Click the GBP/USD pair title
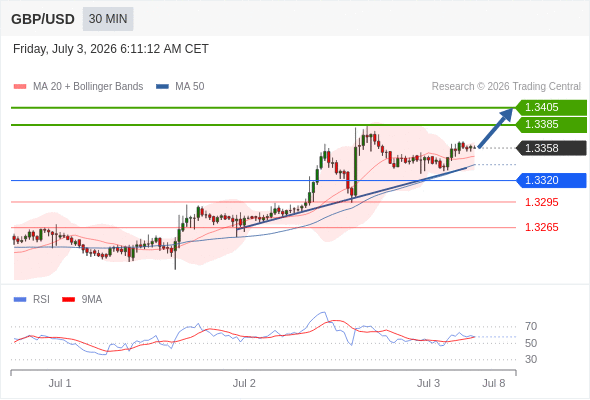The height and width of the screenshot is (400, 590). [43, 19]
